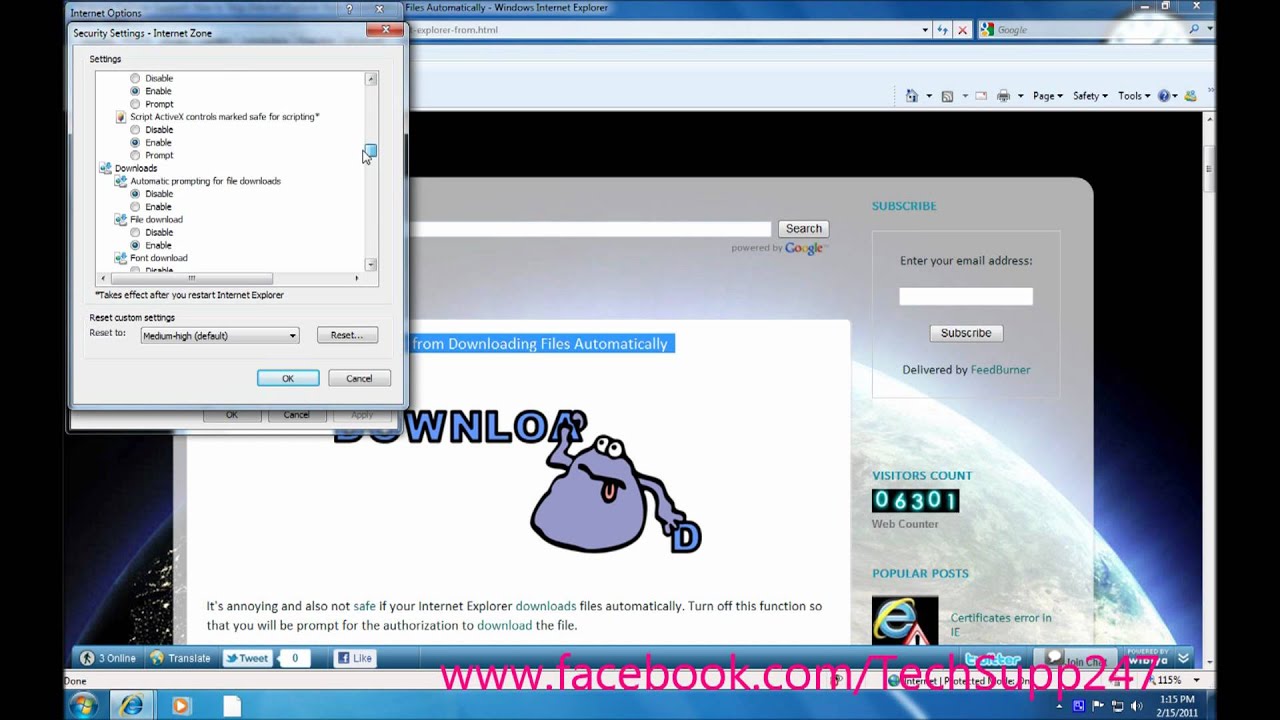The width and height of the screenshot is (1280, 720).
Task: Click the Google search box in IE
Action: click(x=1090, y=30)
